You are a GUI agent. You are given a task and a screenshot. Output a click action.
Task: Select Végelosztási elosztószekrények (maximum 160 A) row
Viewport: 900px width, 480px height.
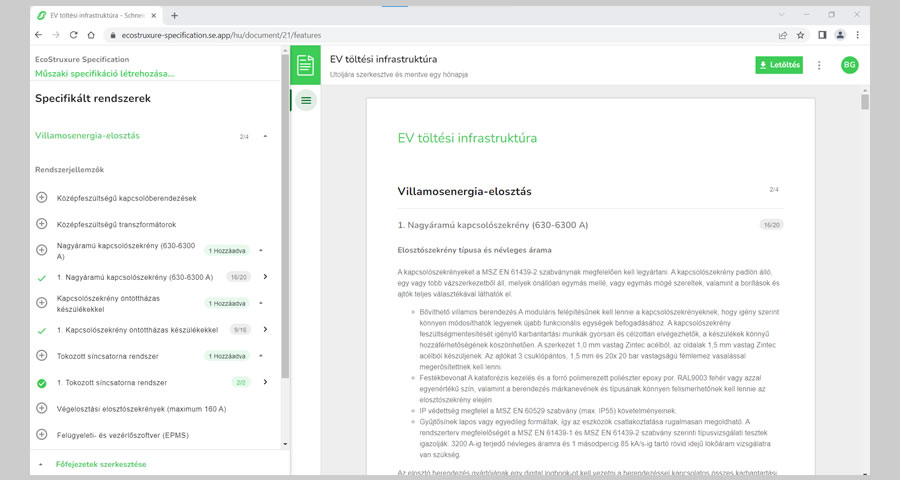pos(153,409)
